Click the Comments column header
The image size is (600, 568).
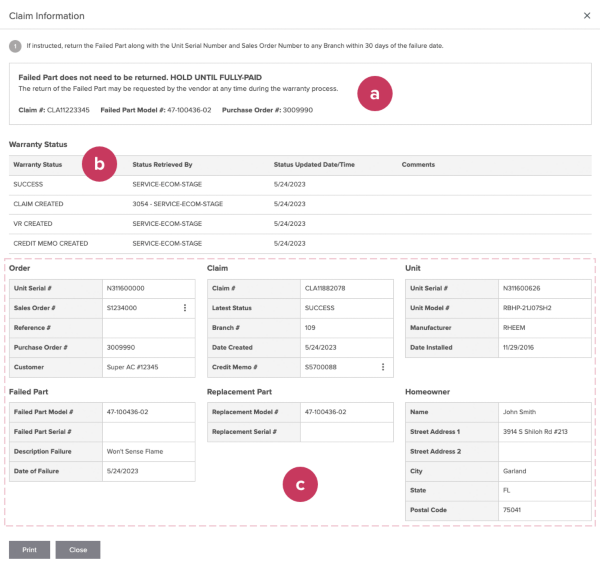[417, 164]
